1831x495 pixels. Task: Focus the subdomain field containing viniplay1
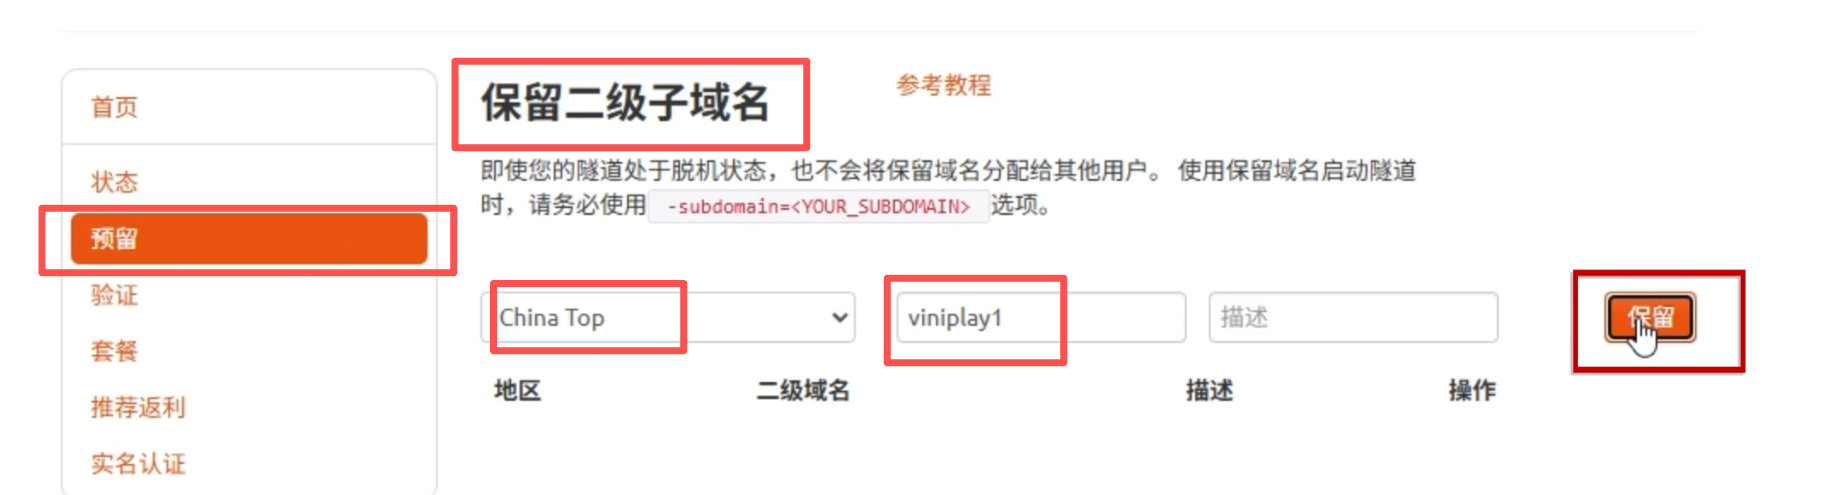1041,317
